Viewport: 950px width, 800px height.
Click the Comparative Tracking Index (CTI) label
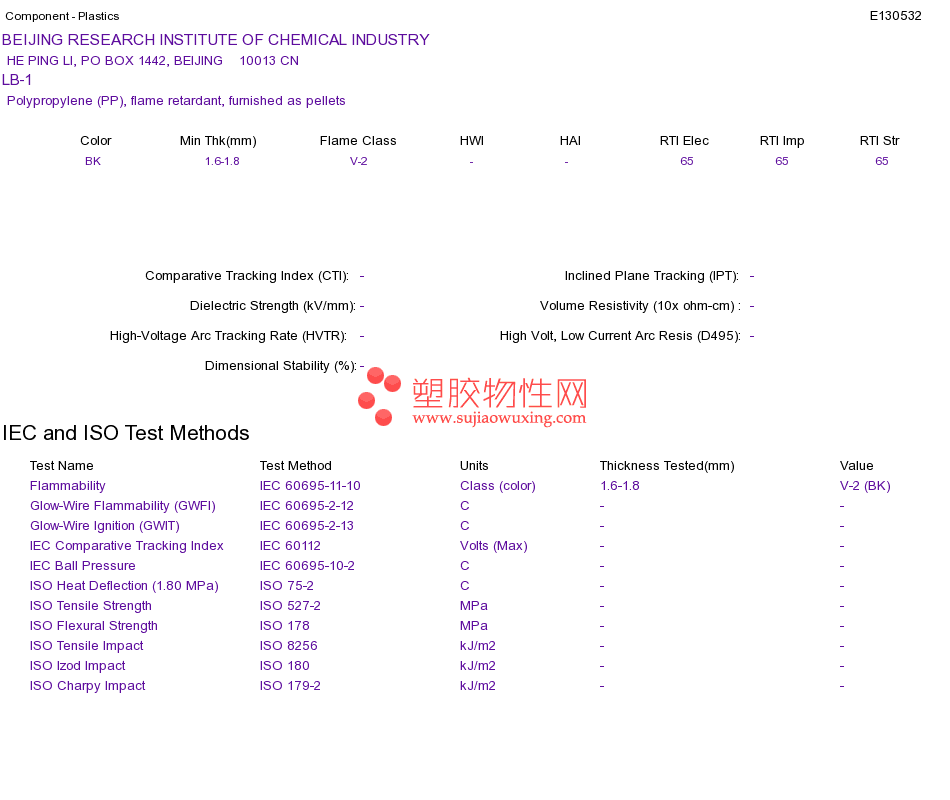[x=247, y=276]
